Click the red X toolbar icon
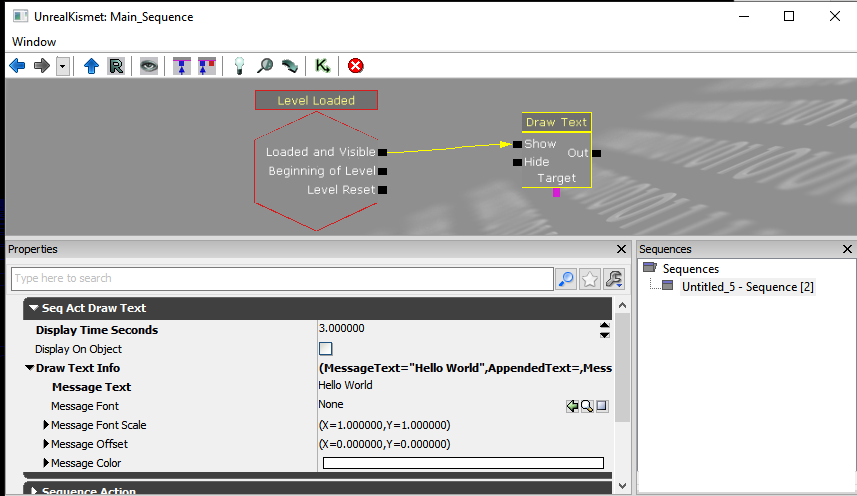857x496 pixels. pyautogui.click(x=355, y=66)
